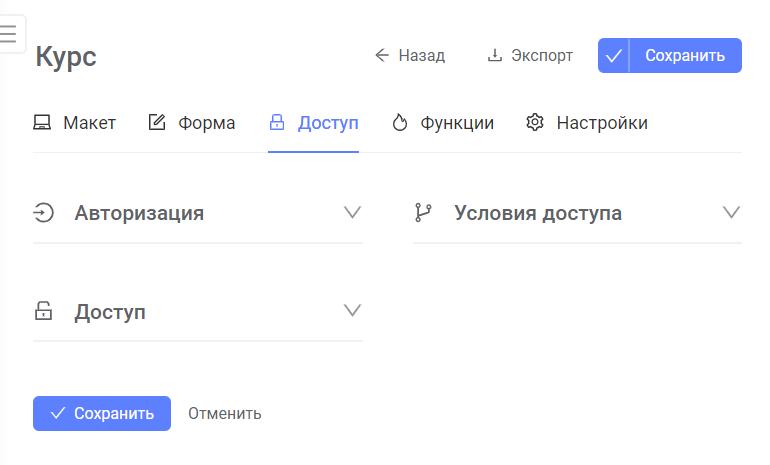
Task: Click the laptop icon beside Макет
Action: point(42,122)
